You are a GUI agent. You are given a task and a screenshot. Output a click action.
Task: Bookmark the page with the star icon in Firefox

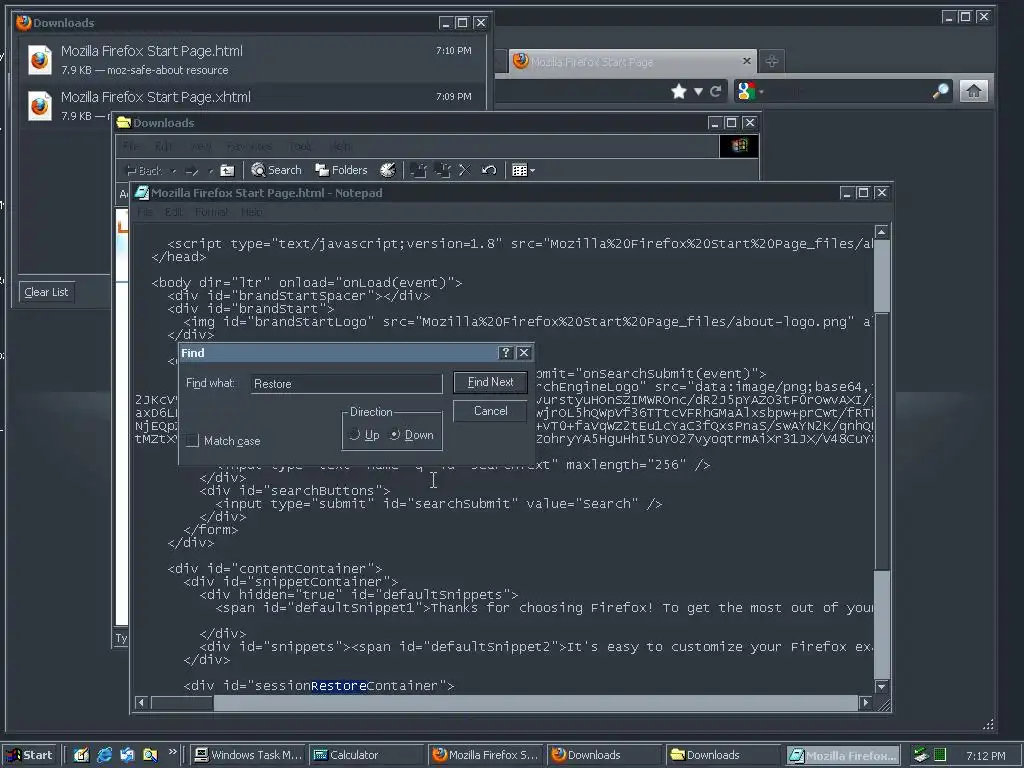click(679, 91)
